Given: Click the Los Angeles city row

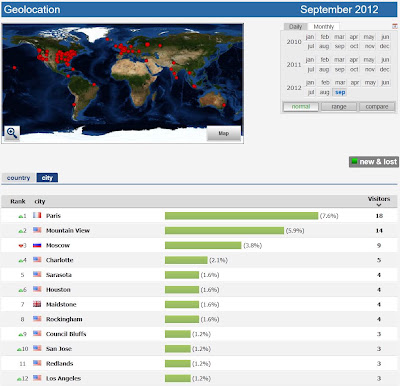Looking at the screenshot, I should 199,378.
